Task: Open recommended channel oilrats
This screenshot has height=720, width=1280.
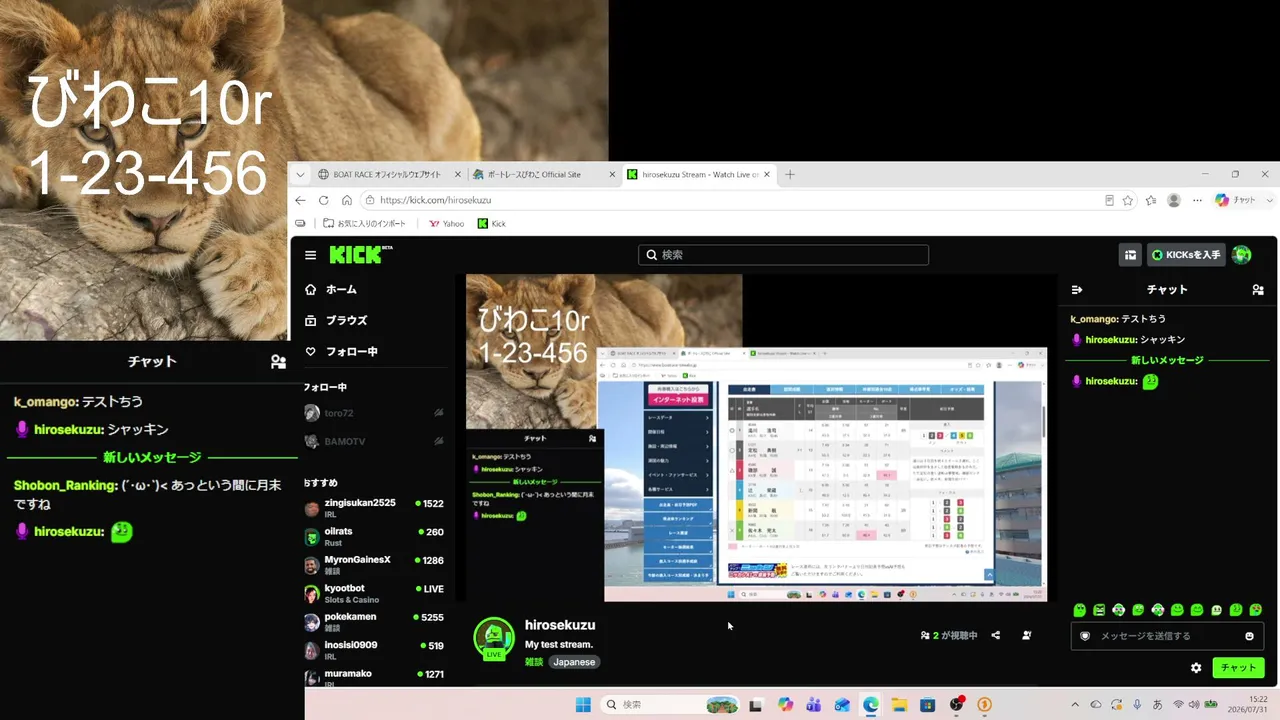Action: (375, 536)
